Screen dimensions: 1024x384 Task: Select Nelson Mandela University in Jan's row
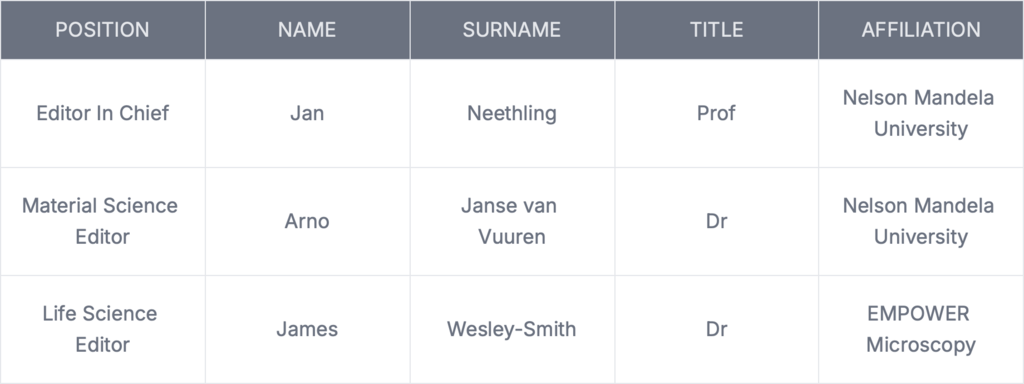tap(921, 113)
